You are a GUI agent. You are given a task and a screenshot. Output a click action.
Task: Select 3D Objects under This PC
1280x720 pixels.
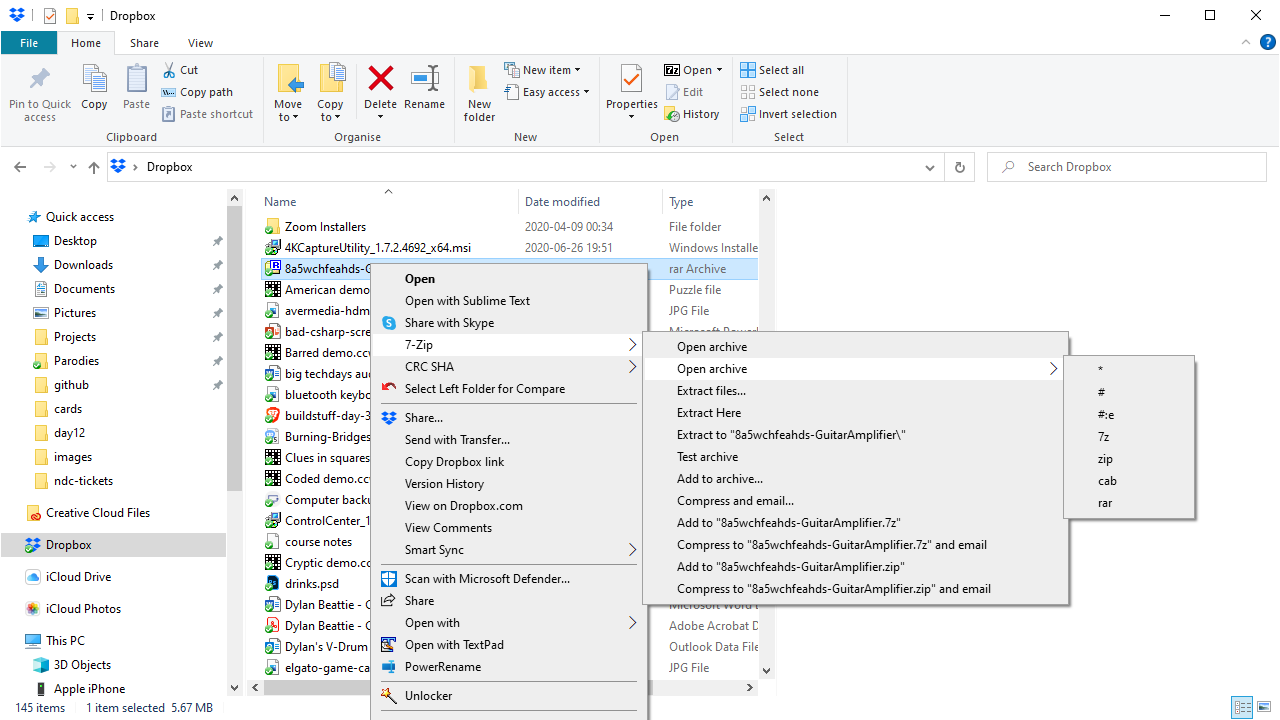click(x=82, y=665)
